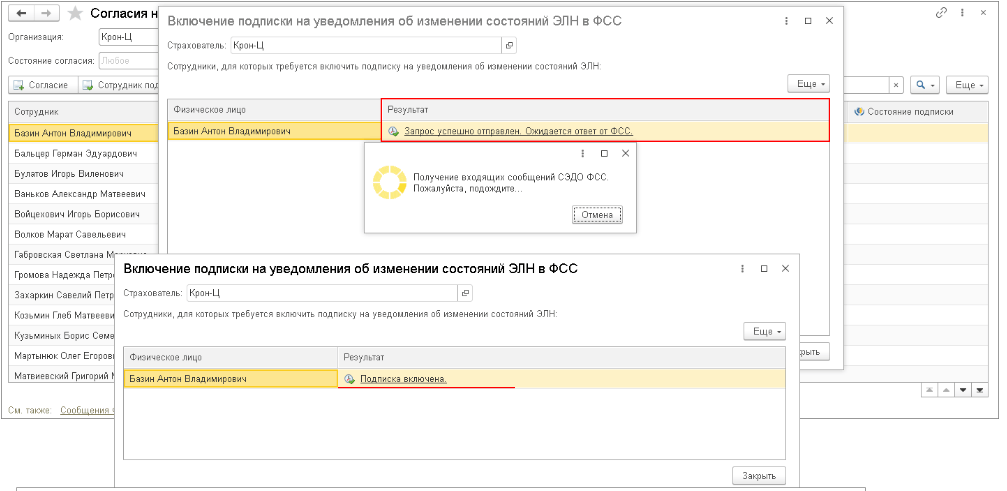Add page to favorites with star
This screenshot has height=491, width=1007.
pos(74,13)
